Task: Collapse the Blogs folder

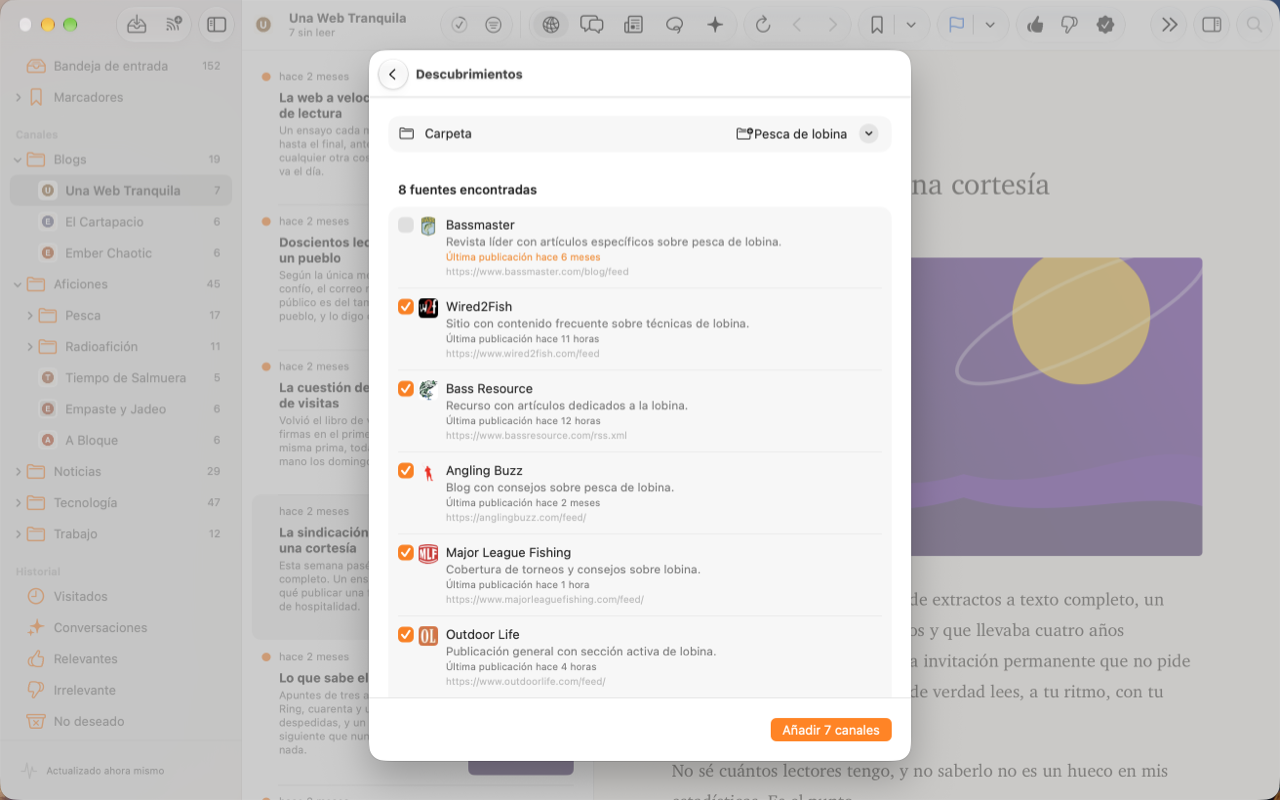Action: click(x=18, y=160)
